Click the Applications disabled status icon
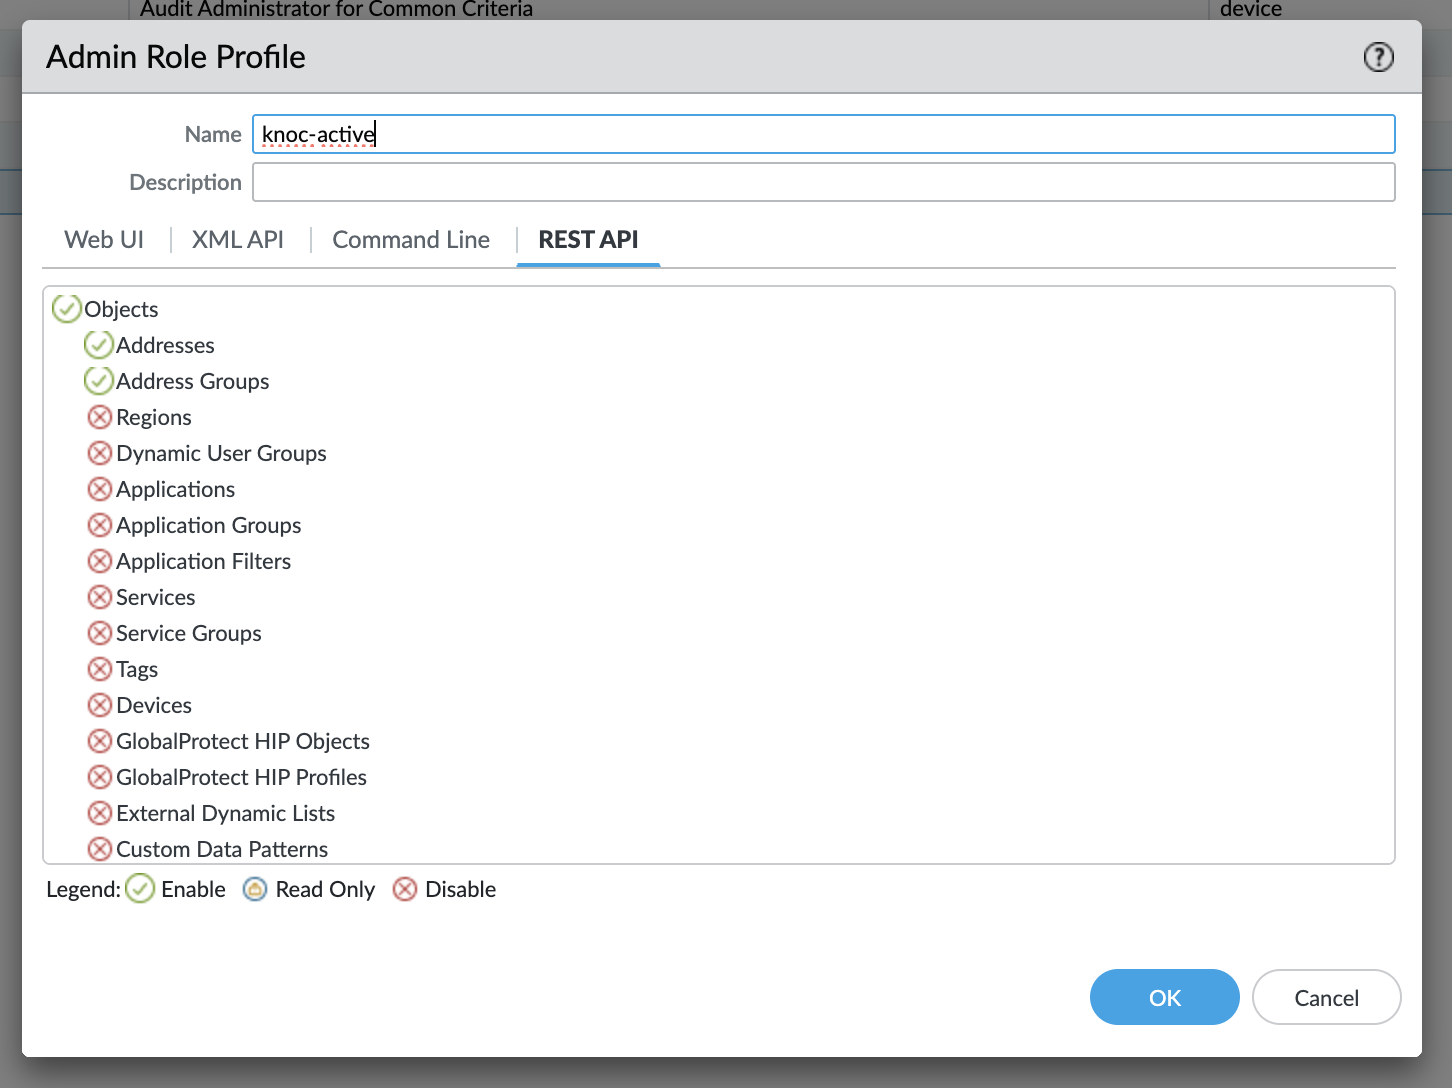This screenshot has width=1452, height=1088. pos(99,489)
